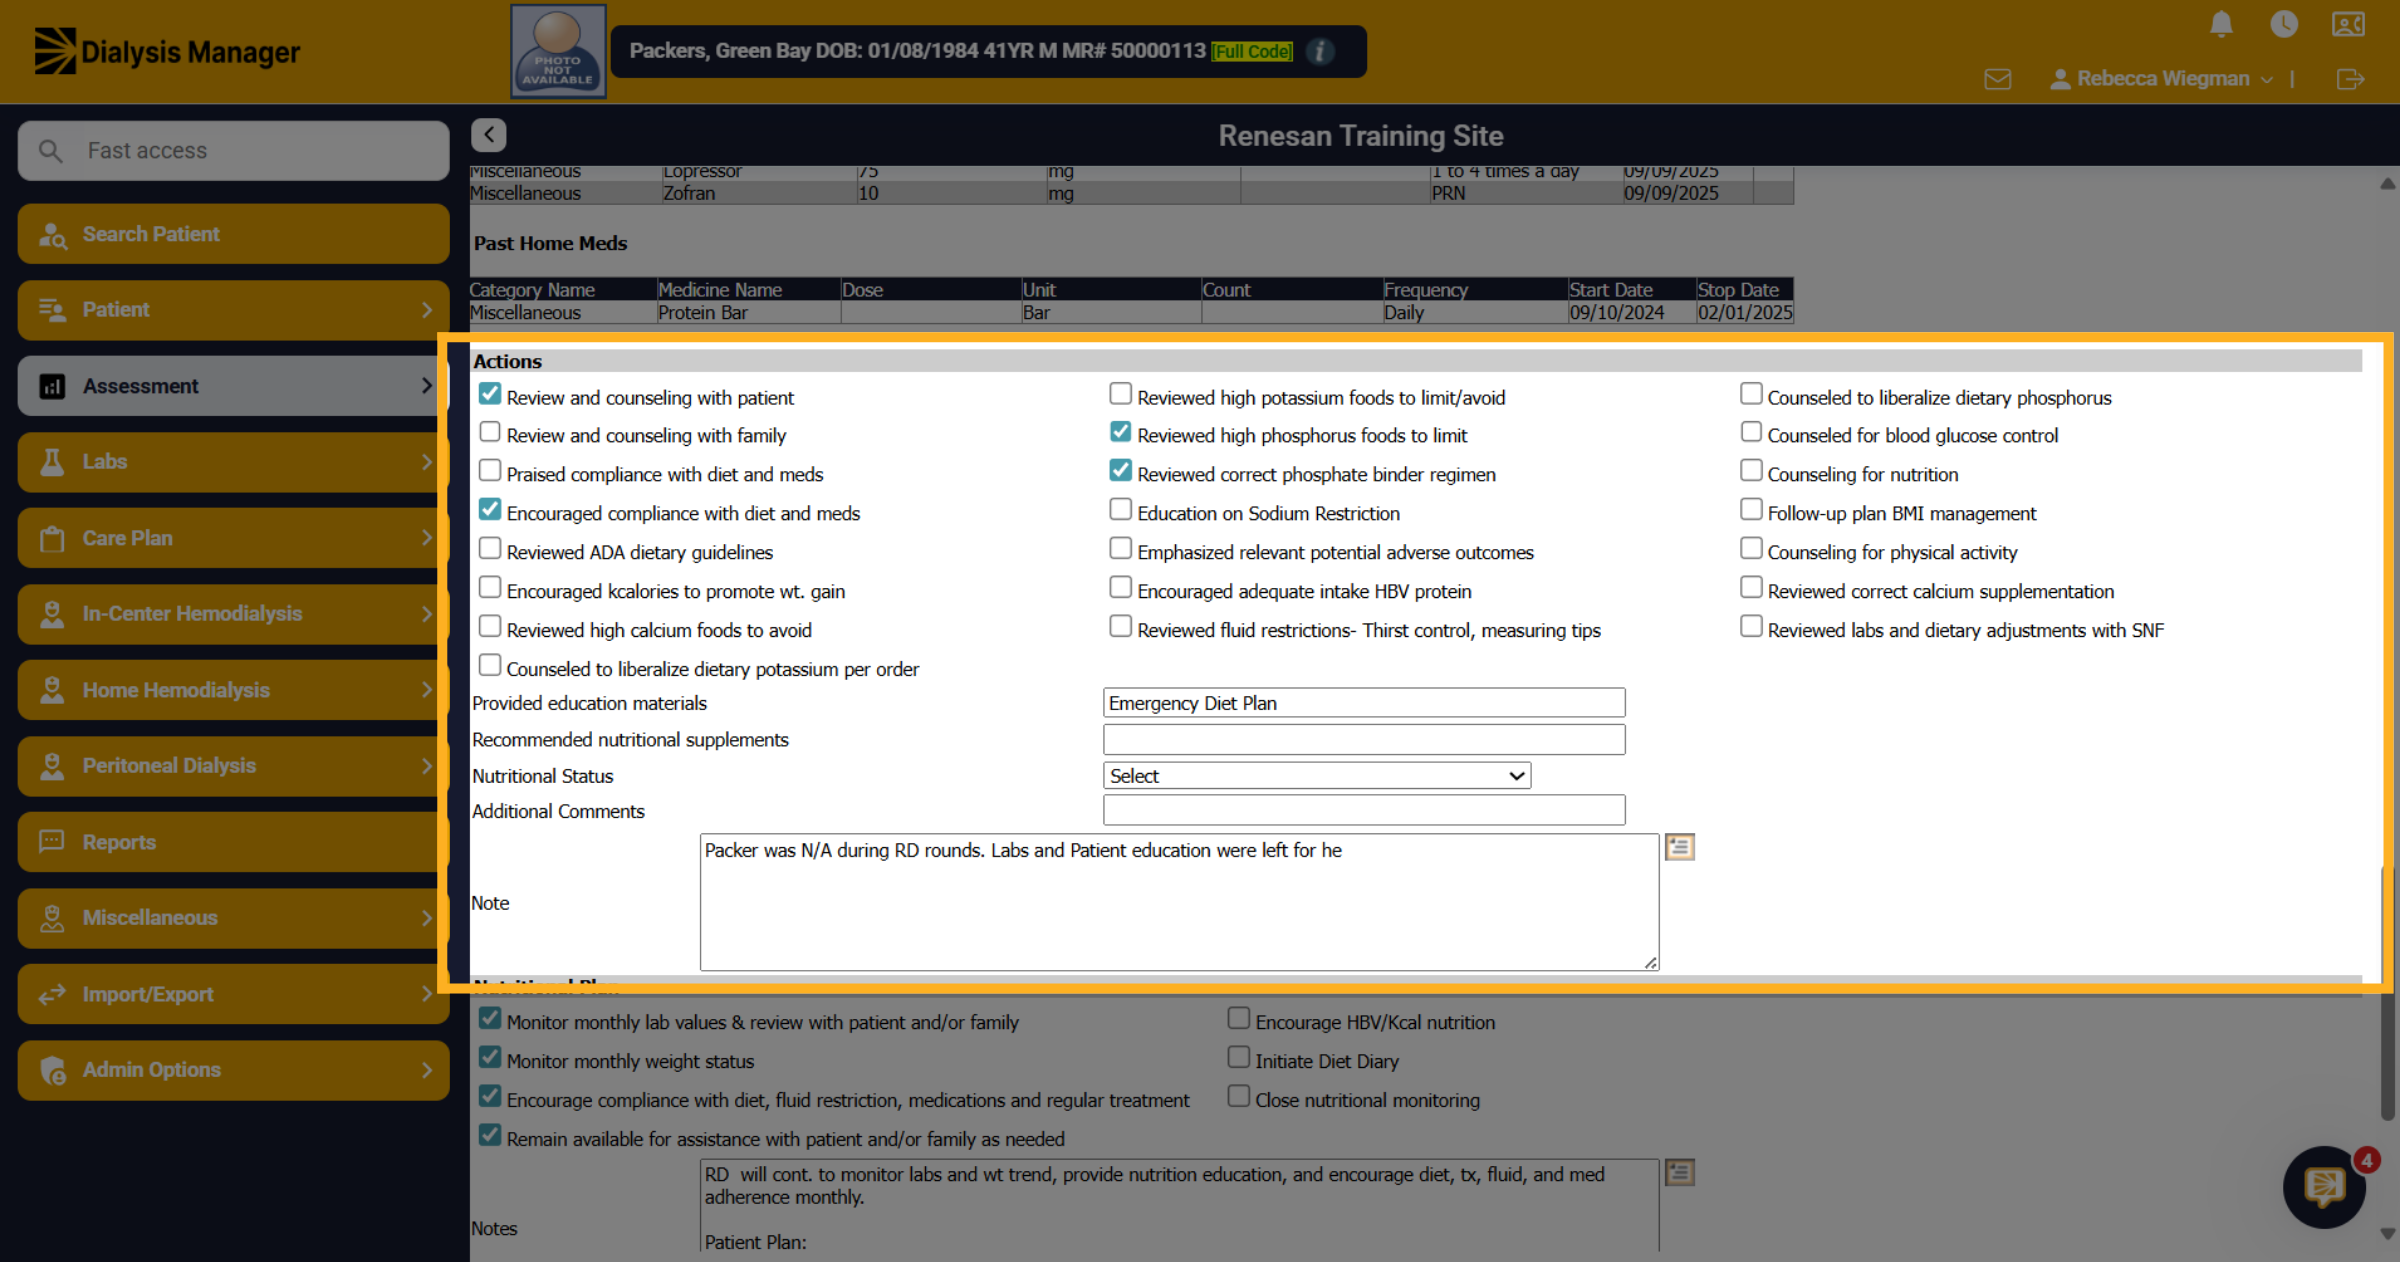Viewport: 2400px width, 1262px height.
Task: Open Nutritional Status Select dropdown
Action: pyautogui.click(x=1317, y=776)
